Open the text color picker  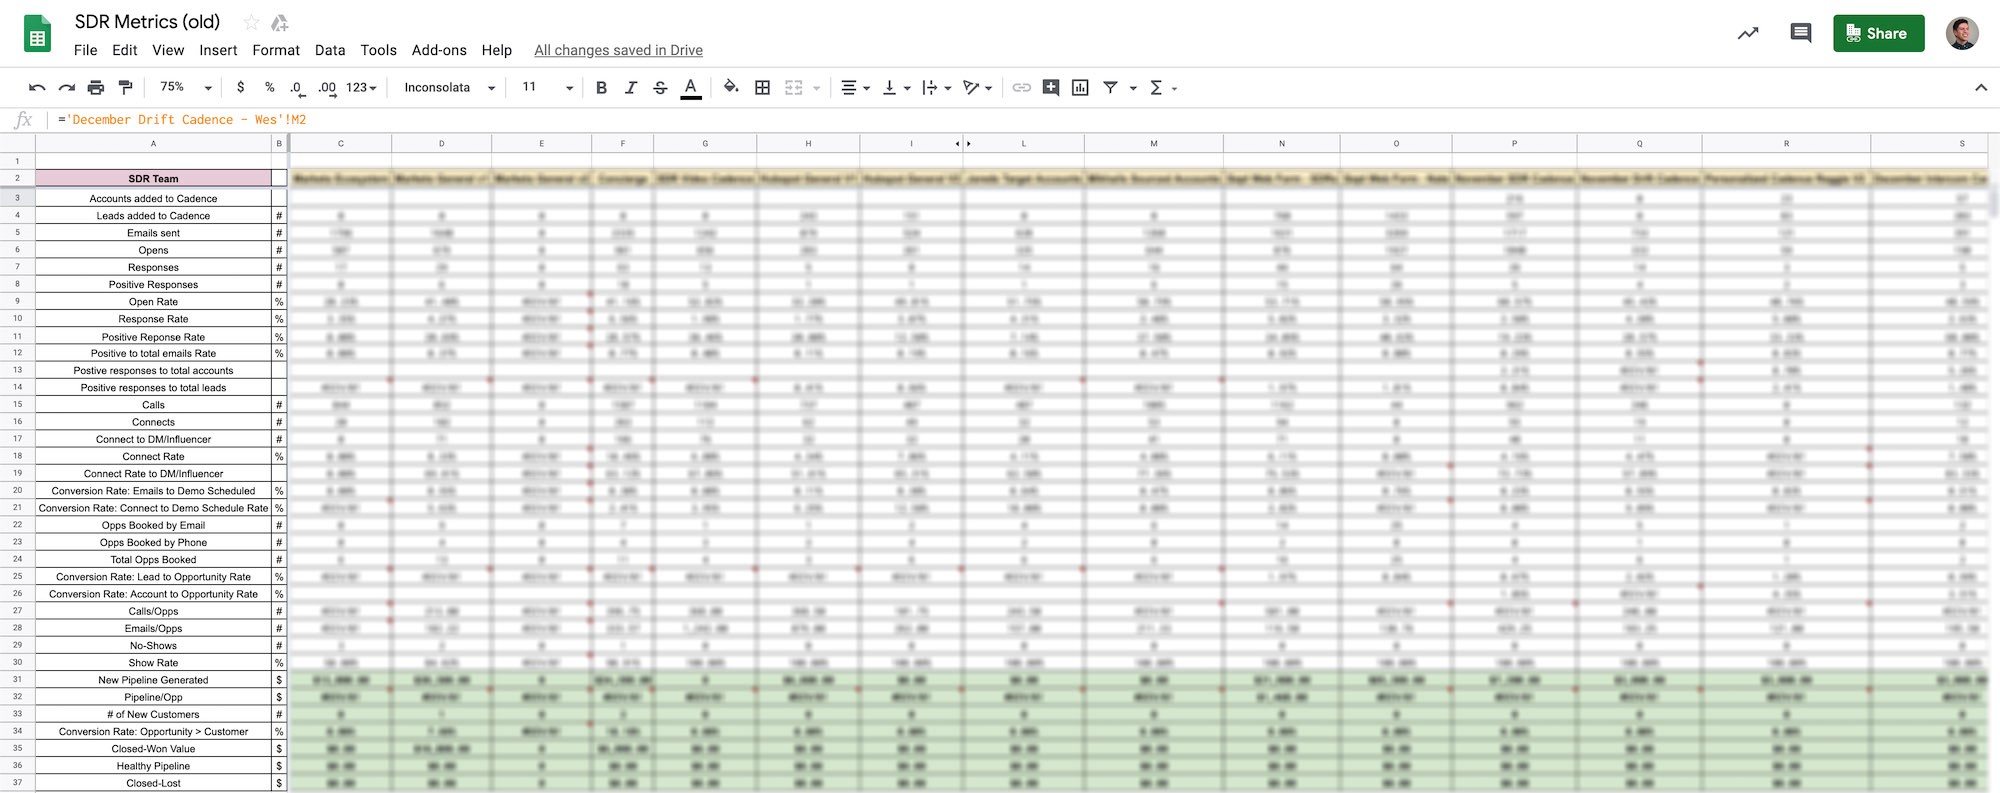click(x=690, y=88)
